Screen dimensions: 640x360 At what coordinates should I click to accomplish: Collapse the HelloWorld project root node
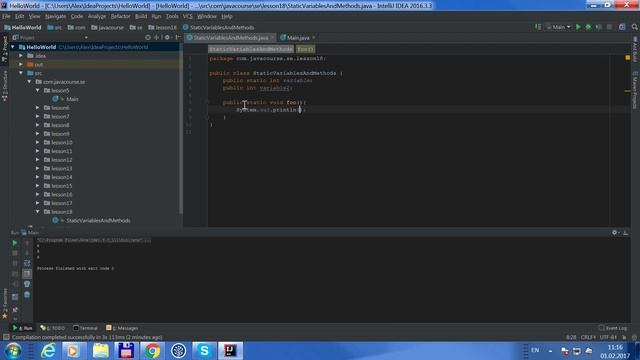13,47
